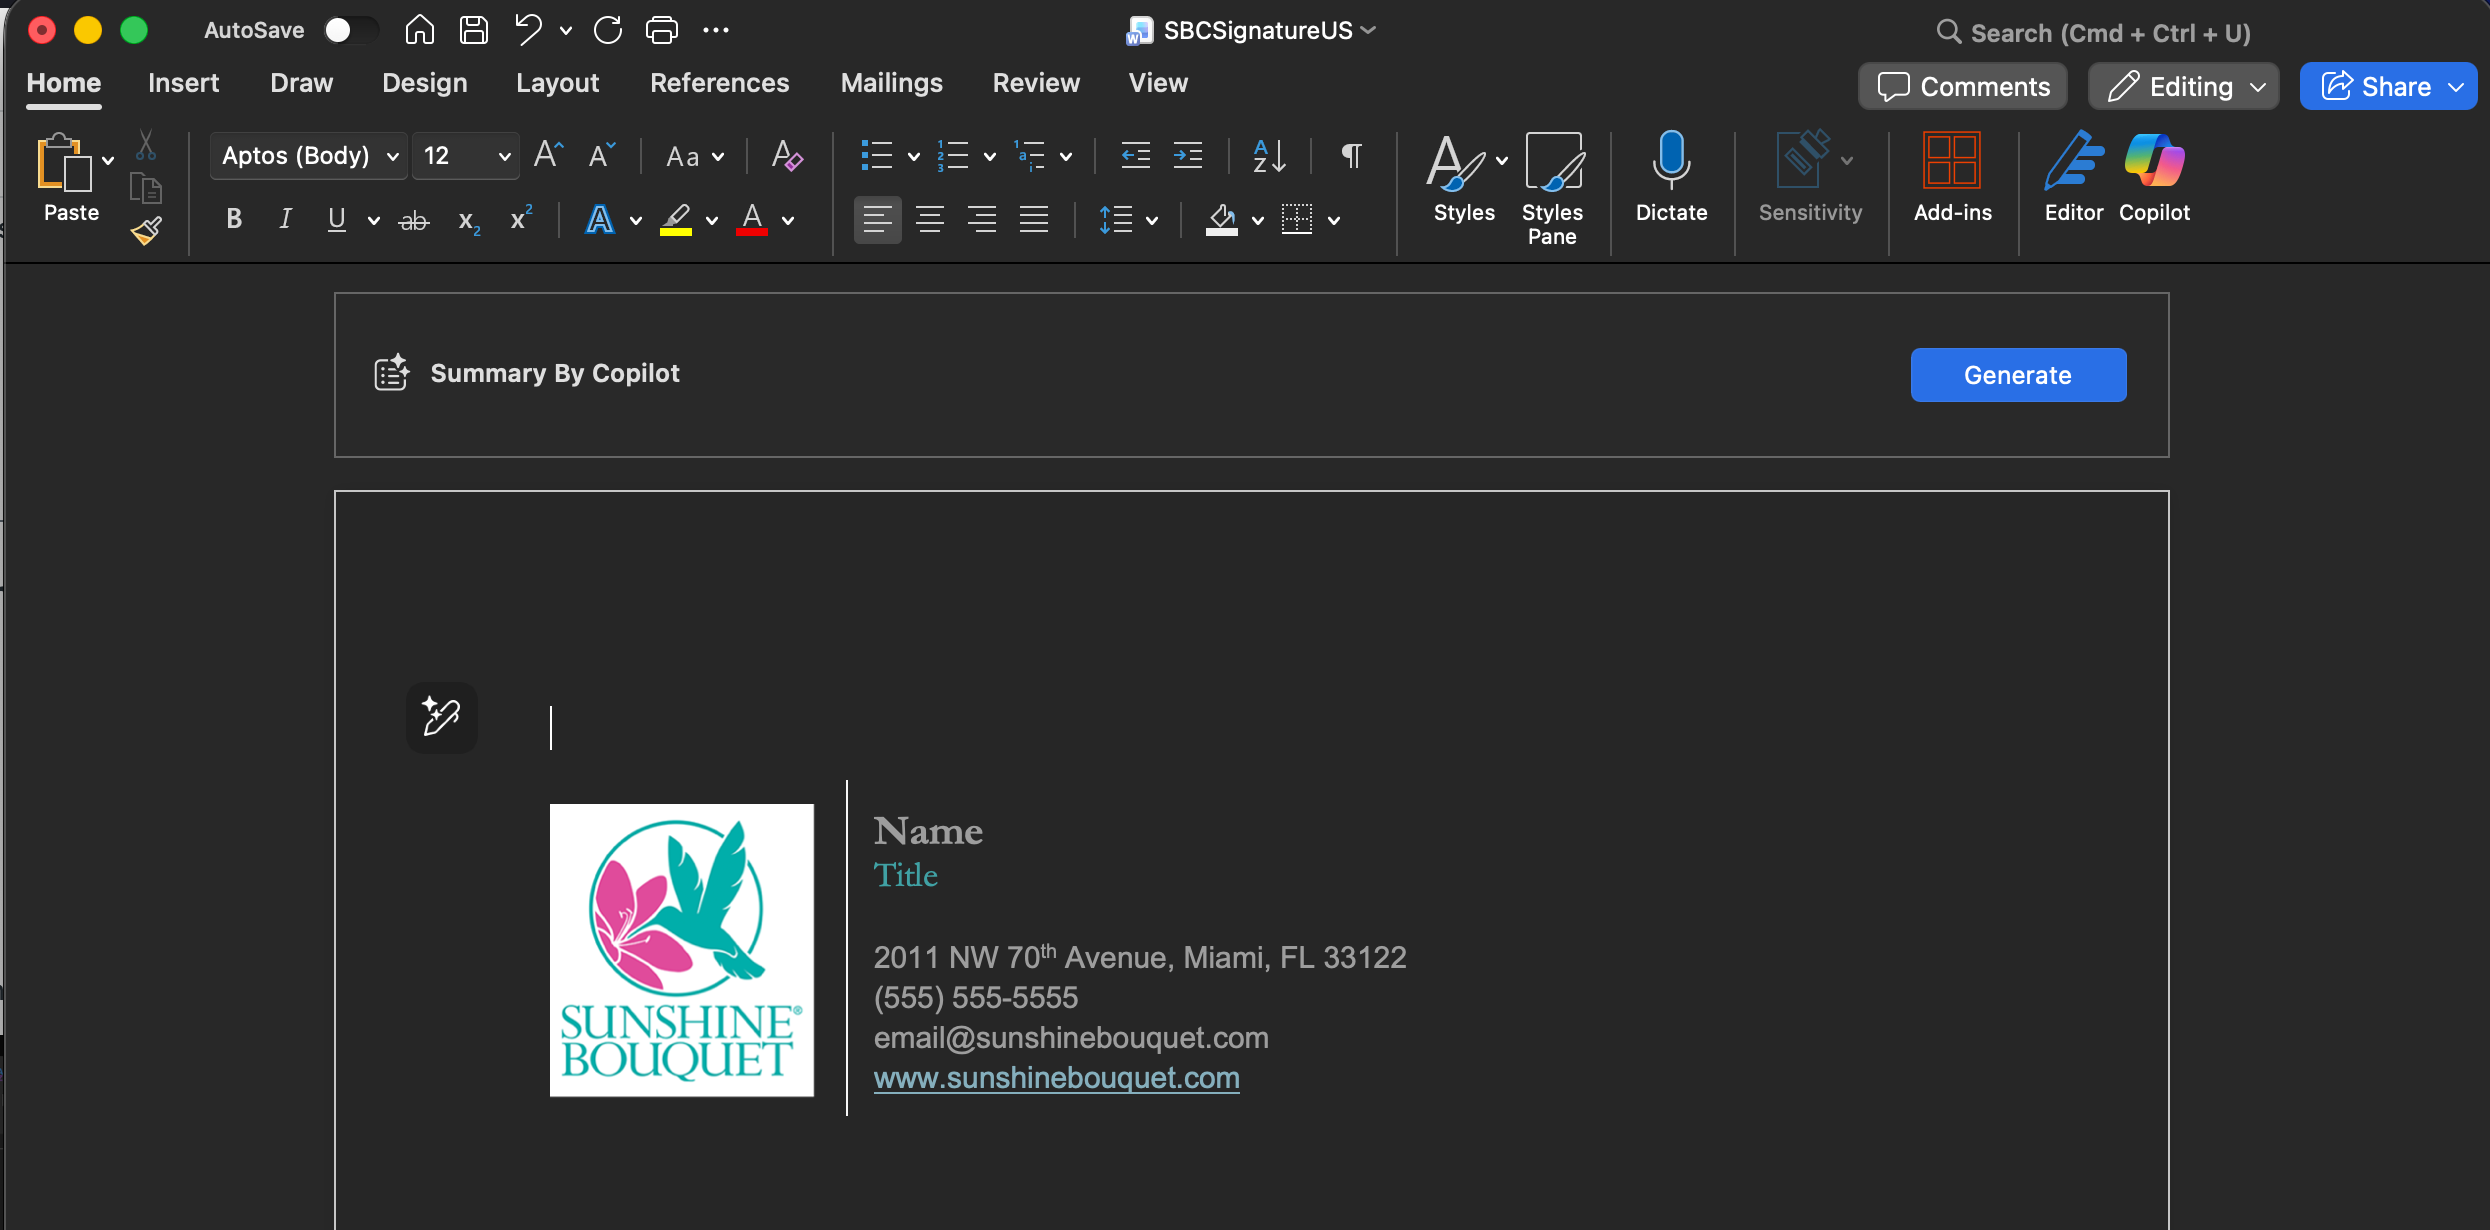This screenshot has width=2490, height=1230.
Task: Open the highlight color dropdown
Action: click(x=710, y=220)
